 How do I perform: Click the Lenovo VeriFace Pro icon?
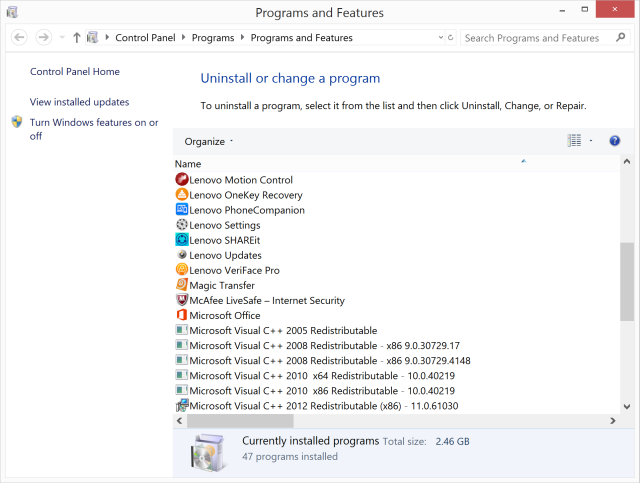pyautogui.click(x=182, y=270)
